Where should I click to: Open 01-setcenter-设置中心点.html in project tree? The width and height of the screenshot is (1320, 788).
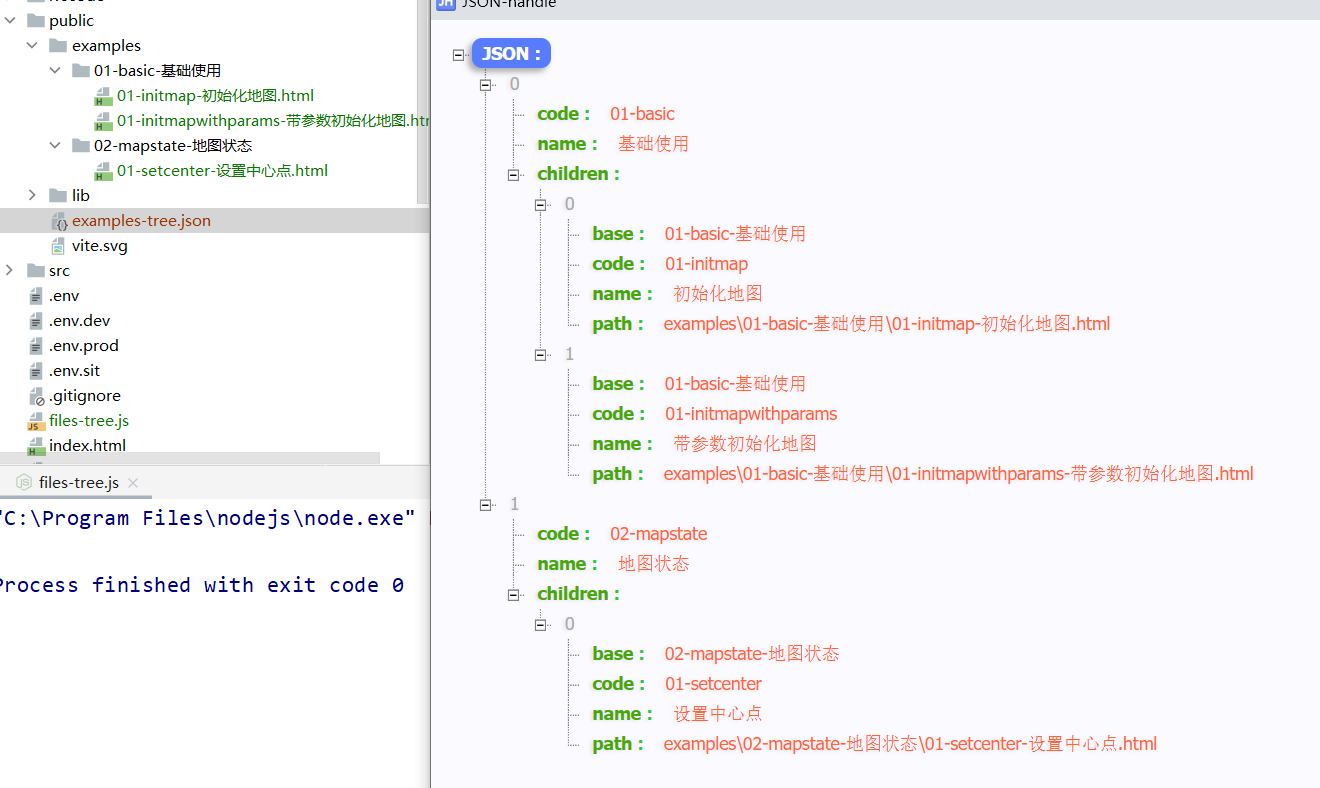222,170
